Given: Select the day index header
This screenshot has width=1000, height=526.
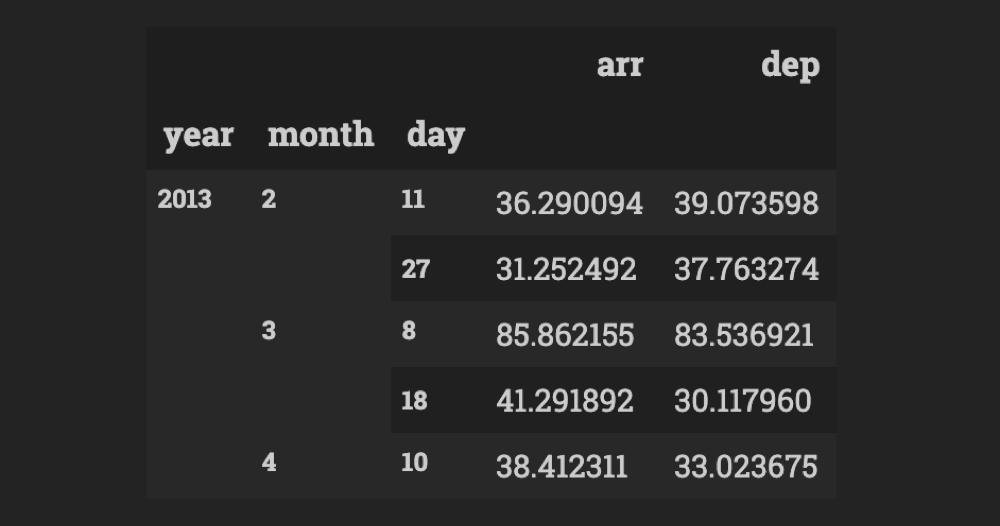Looking at the screenshot, I should (x=436, y=135).
